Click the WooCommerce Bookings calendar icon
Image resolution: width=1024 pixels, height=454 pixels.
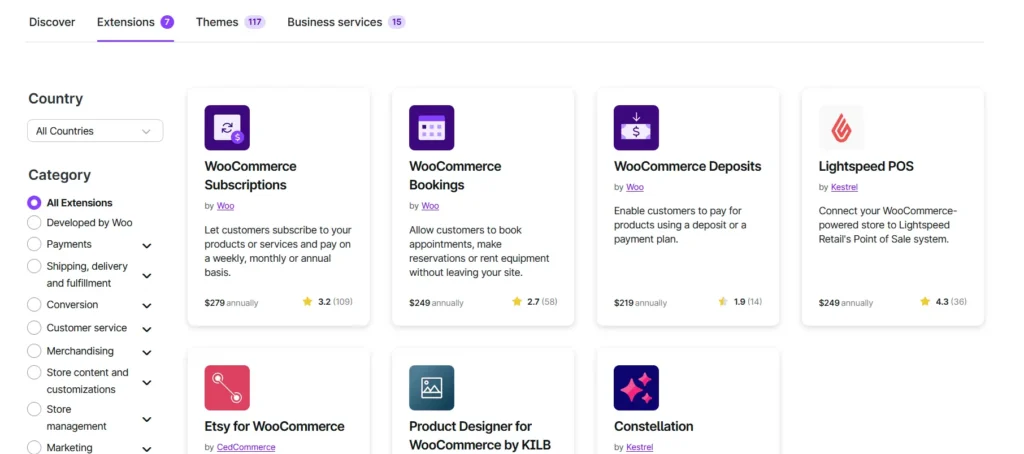click(431, 128)
